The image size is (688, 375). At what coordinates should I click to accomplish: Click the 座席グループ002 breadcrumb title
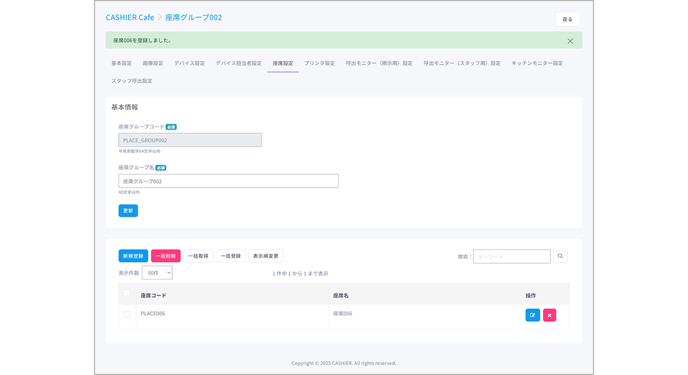pyautogui.click(x=194, y=17)
